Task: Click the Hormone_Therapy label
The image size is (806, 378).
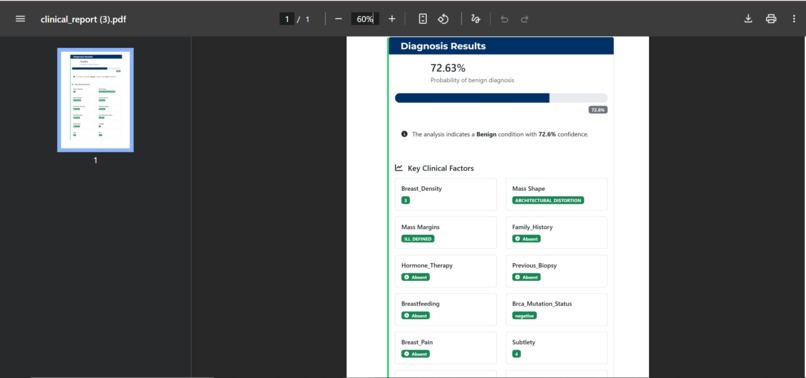Action: pos(427,265)
